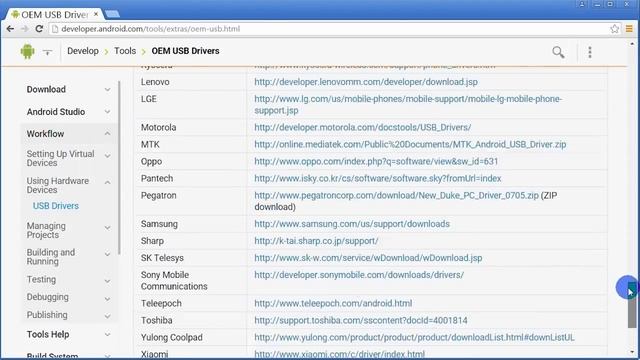Open the Xiaomi driver link

click(x=340, y=354)
